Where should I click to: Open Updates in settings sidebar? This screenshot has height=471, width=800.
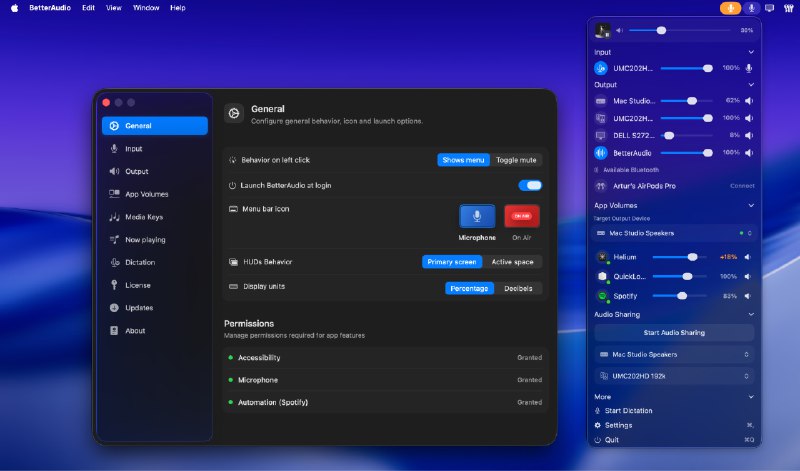pyautogui.click(x=155, y=308)
